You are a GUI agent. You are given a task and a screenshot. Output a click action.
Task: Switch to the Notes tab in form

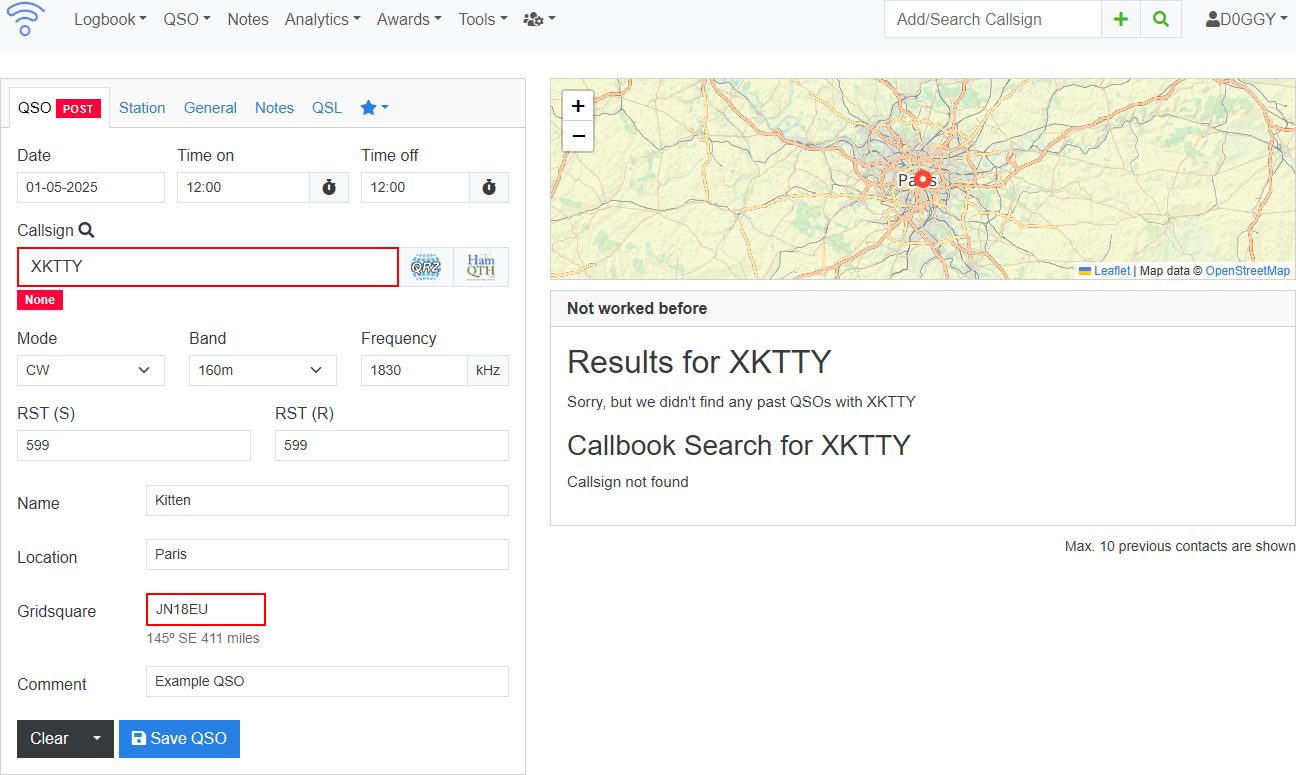(x=274, y=107)
